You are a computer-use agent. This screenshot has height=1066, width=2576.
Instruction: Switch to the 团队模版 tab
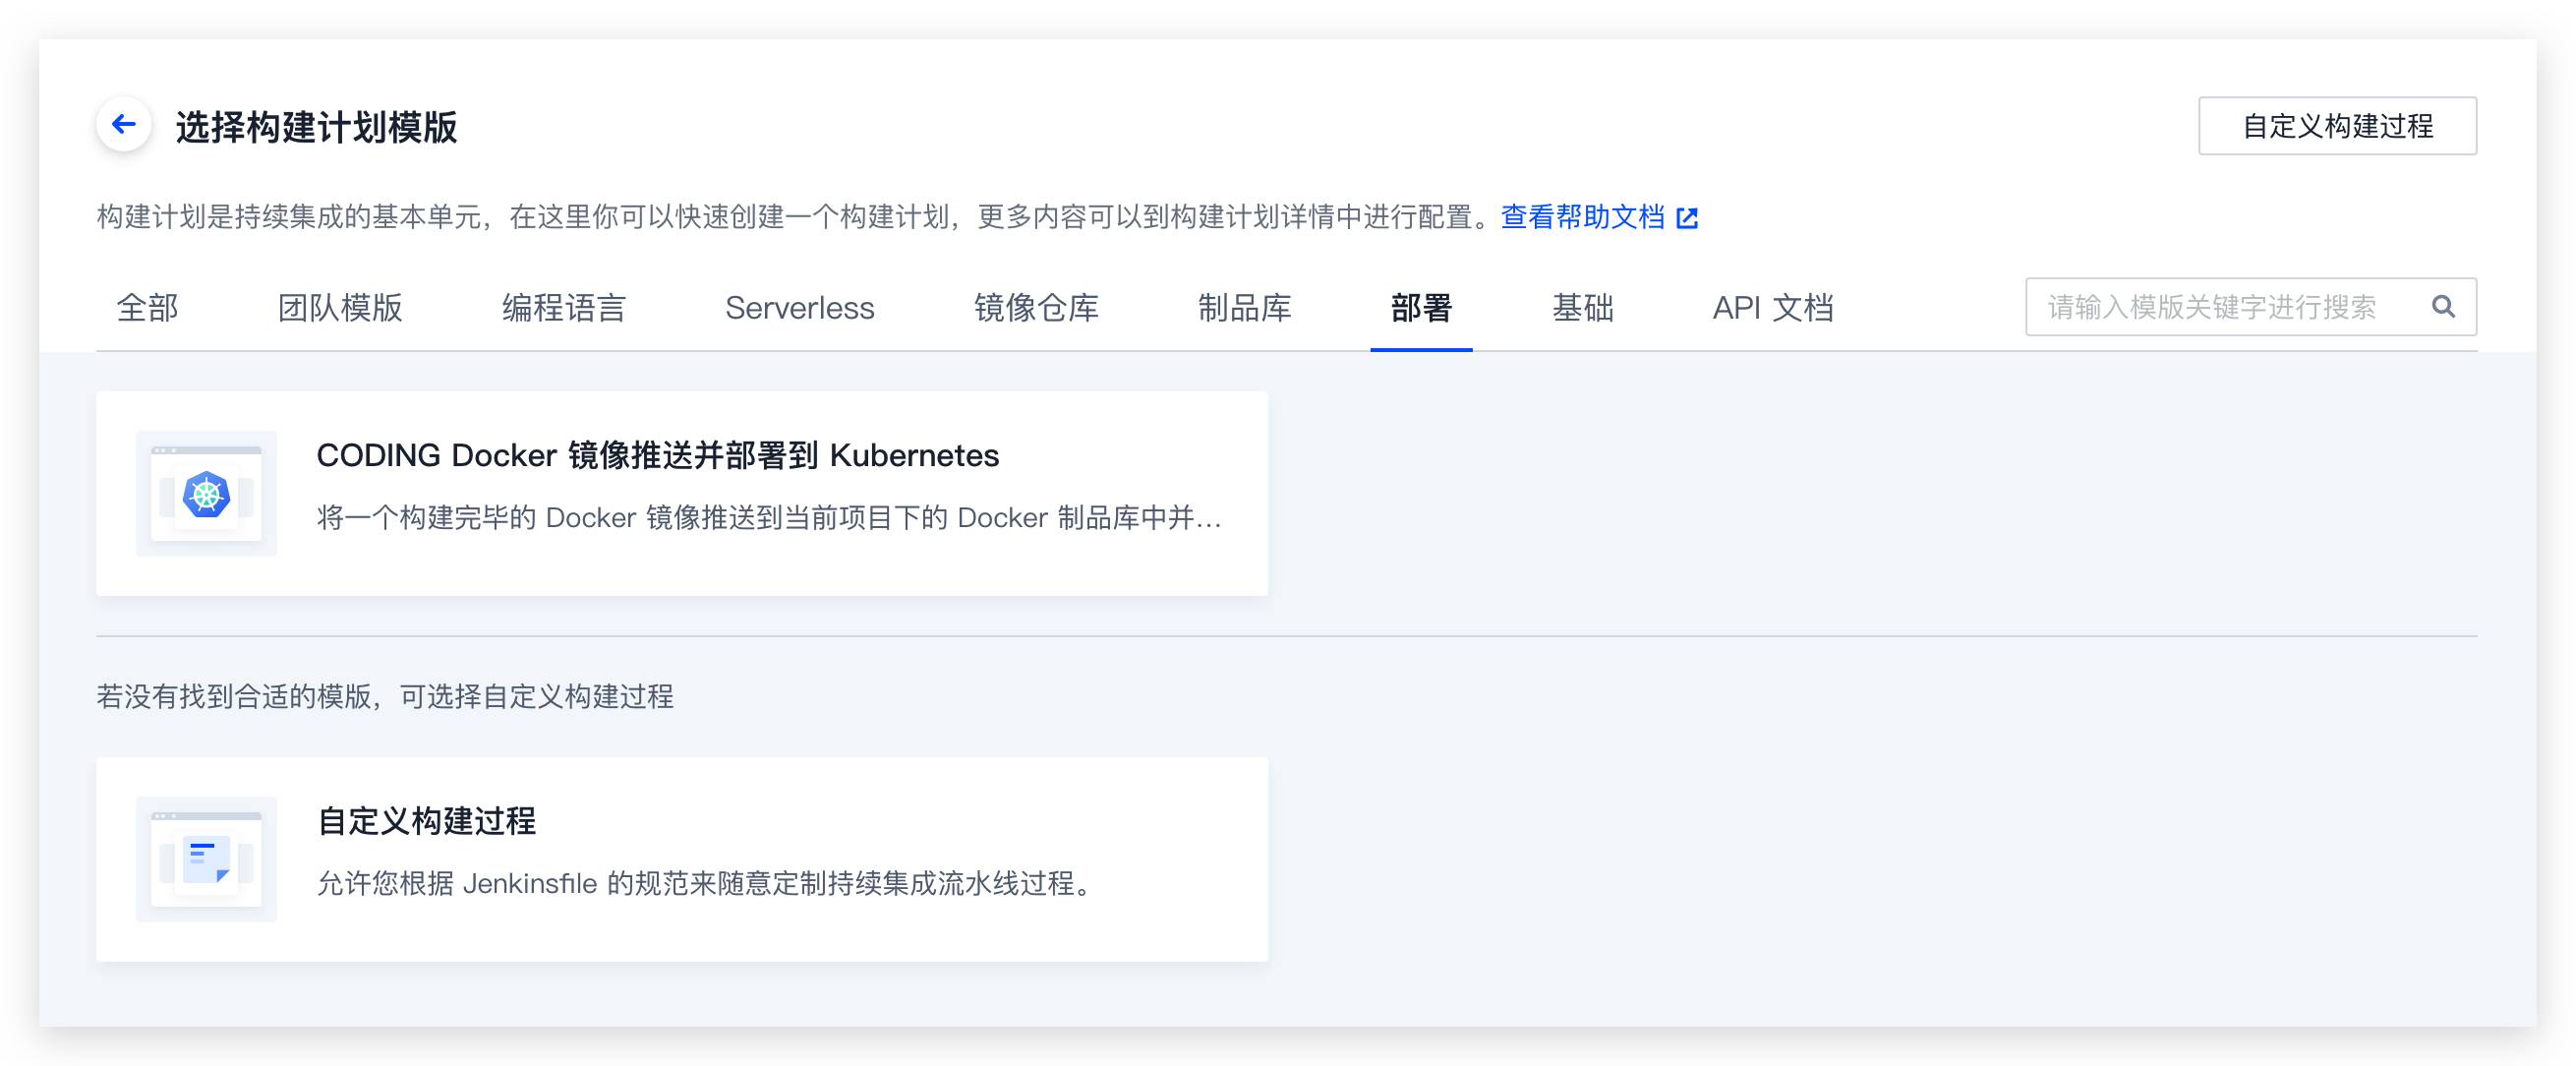pos(340,308)
